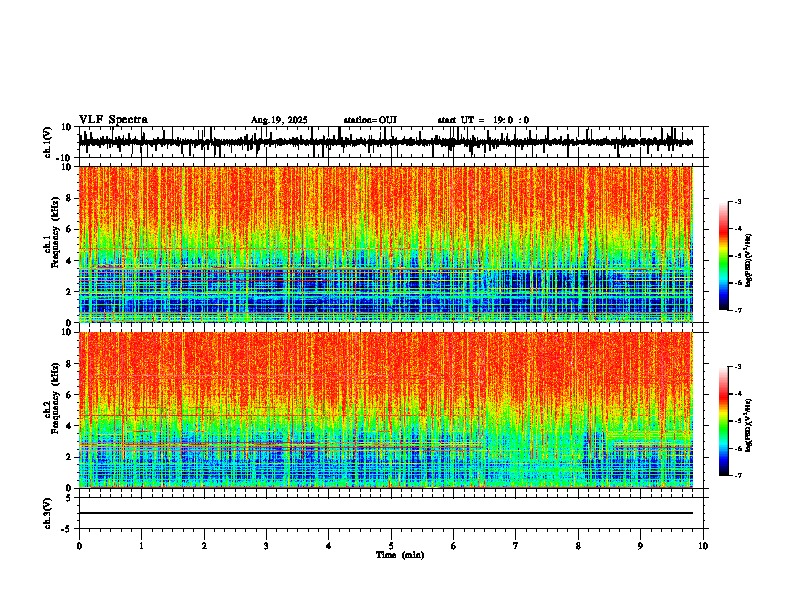Click the "station=OUI" header label
The image size is (792, 612).
370,120
